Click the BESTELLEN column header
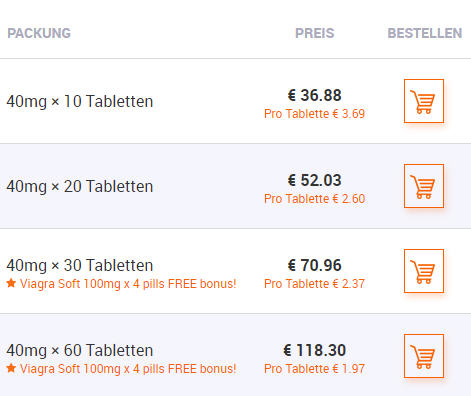 coord(424,33)
